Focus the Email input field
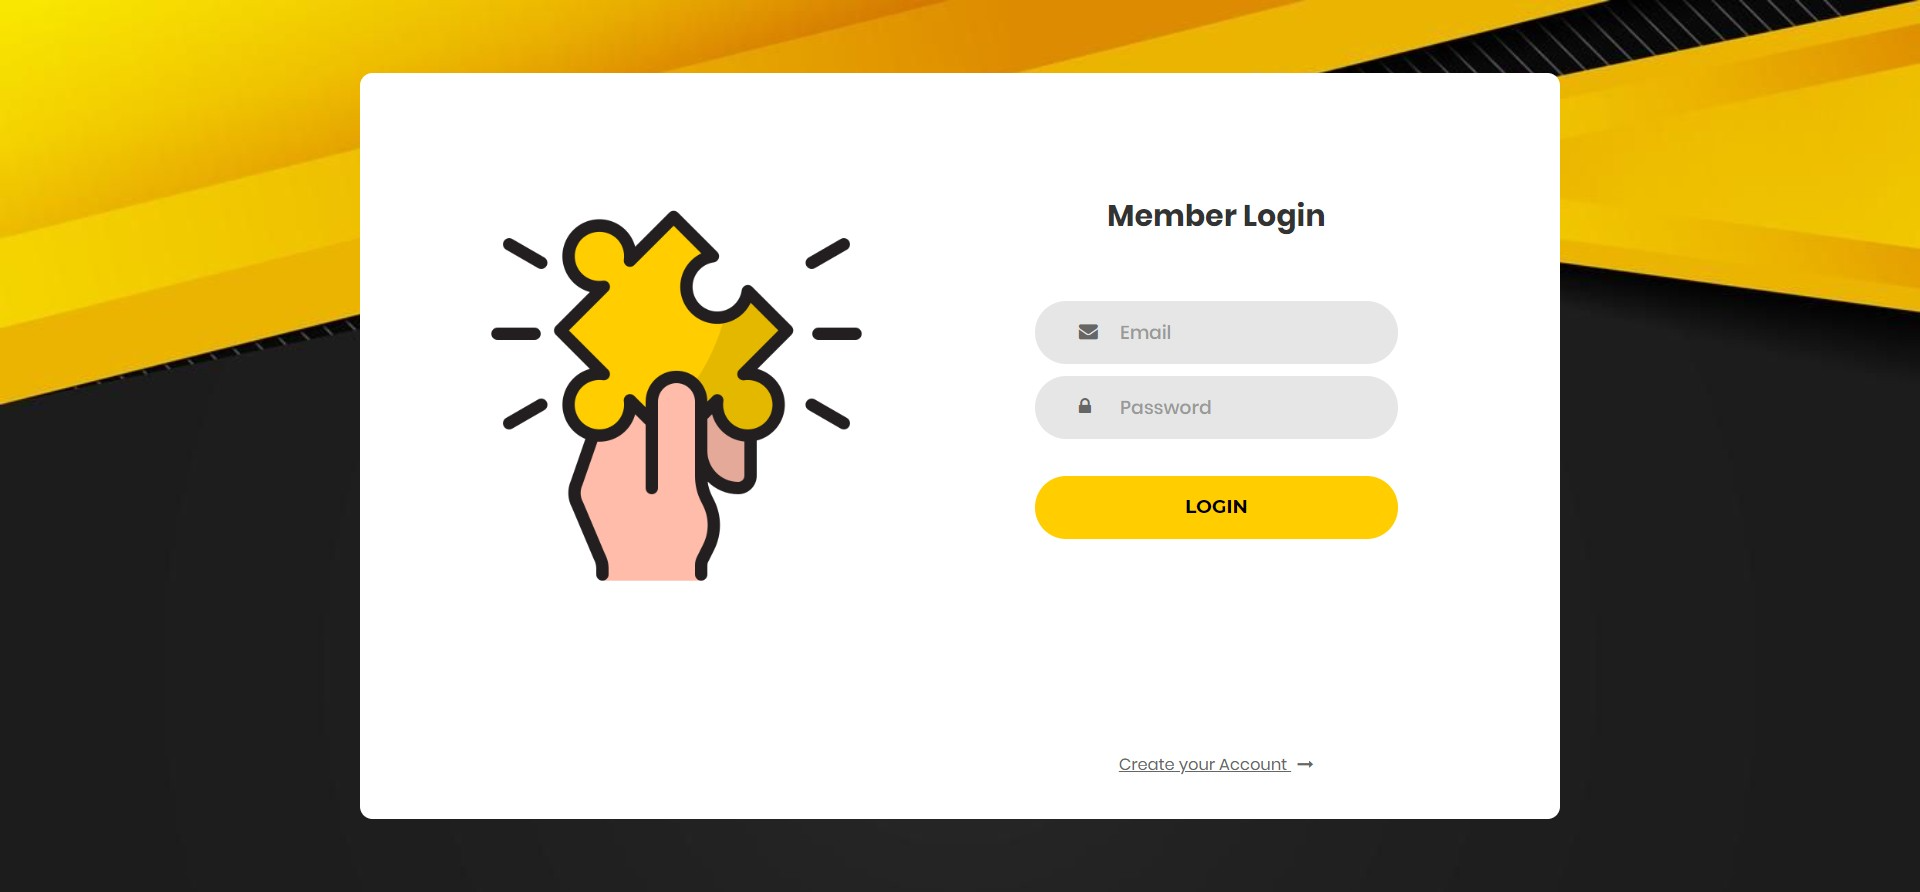 point(1216,332)
